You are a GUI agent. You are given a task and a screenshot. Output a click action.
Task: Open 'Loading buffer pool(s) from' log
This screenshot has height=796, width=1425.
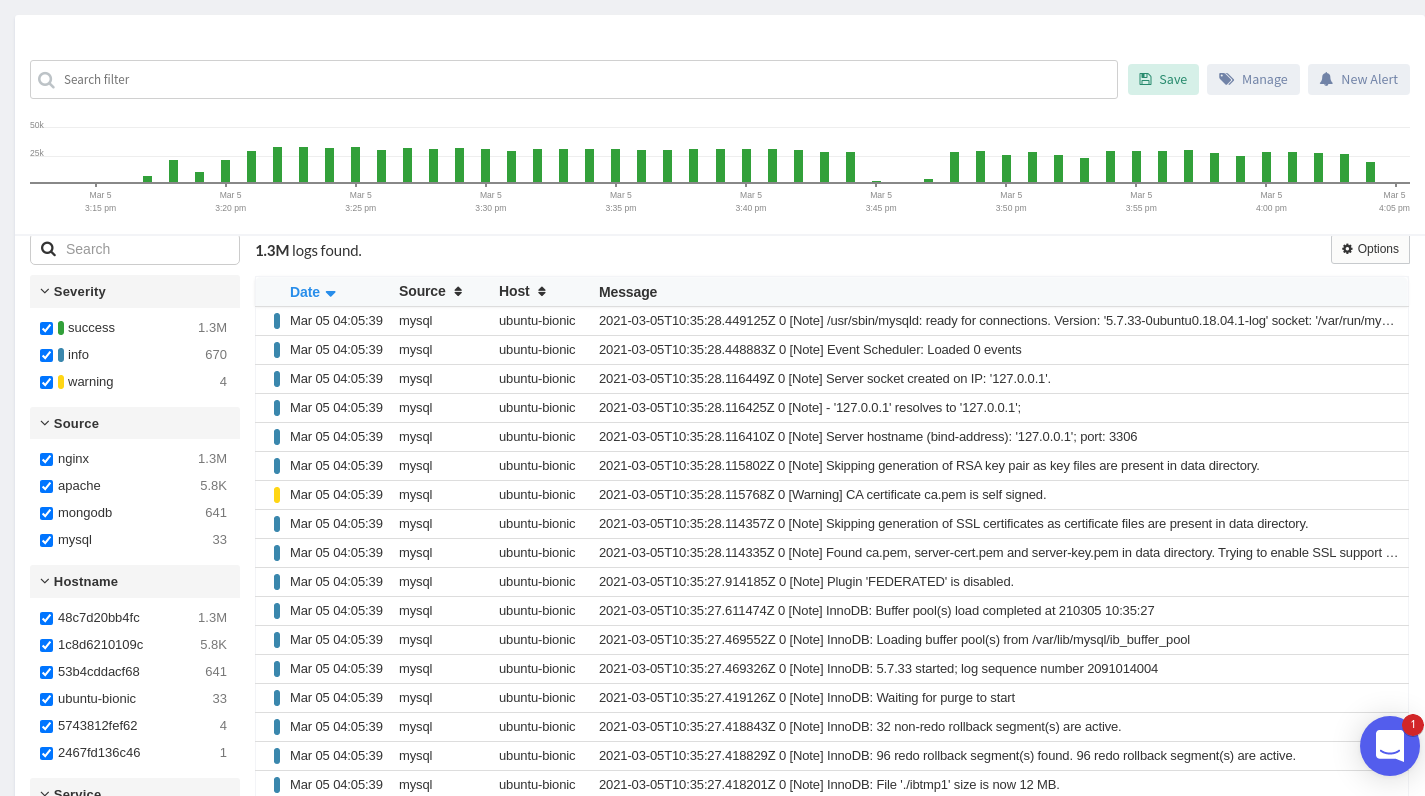pos(831,640)
